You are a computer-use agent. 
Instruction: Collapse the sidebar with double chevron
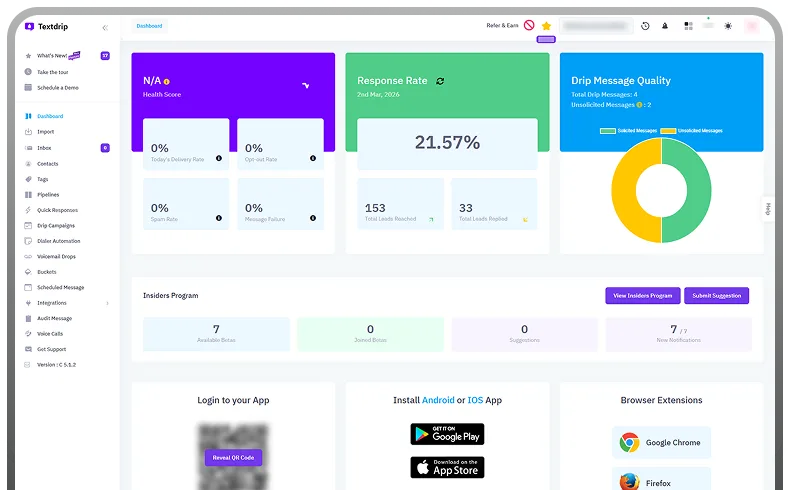(105, 28)
